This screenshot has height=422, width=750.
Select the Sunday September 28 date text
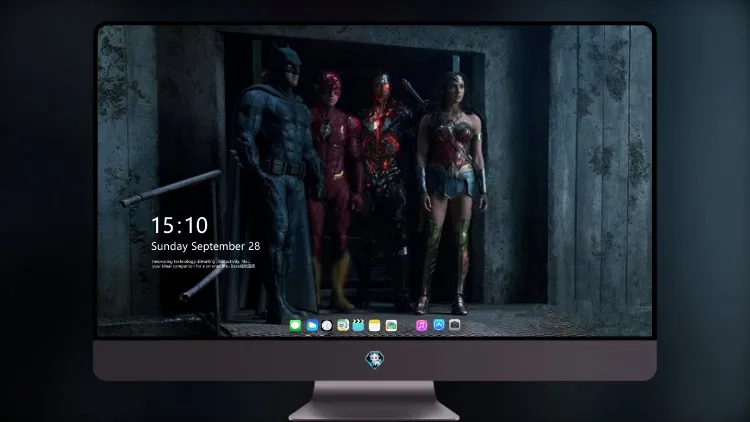206,246
